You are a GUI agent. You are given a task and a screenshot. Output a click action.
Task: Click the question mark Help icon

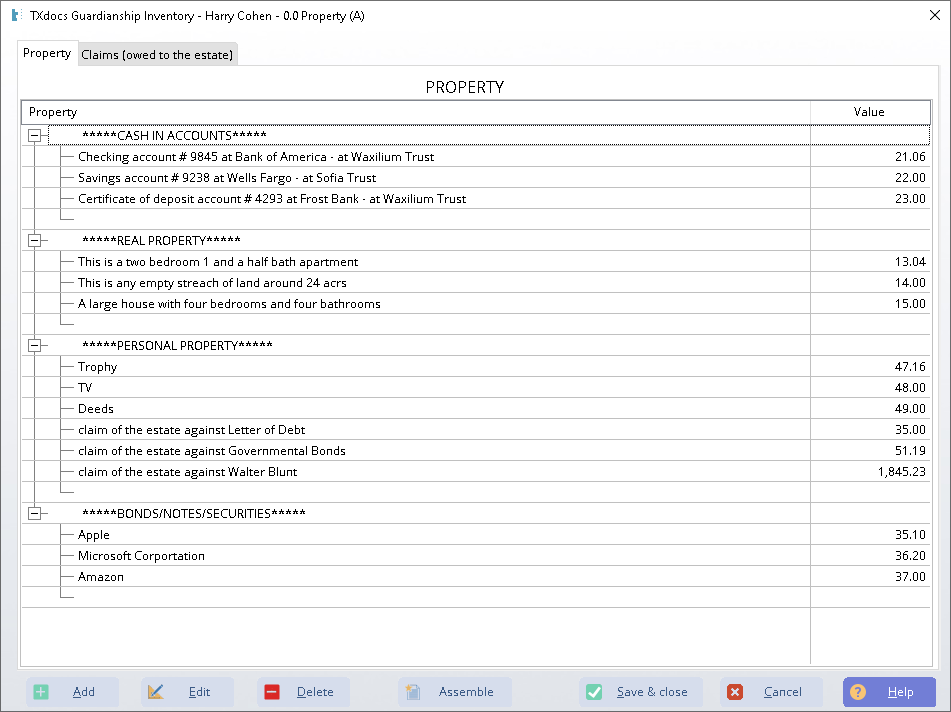coord(858,692)
